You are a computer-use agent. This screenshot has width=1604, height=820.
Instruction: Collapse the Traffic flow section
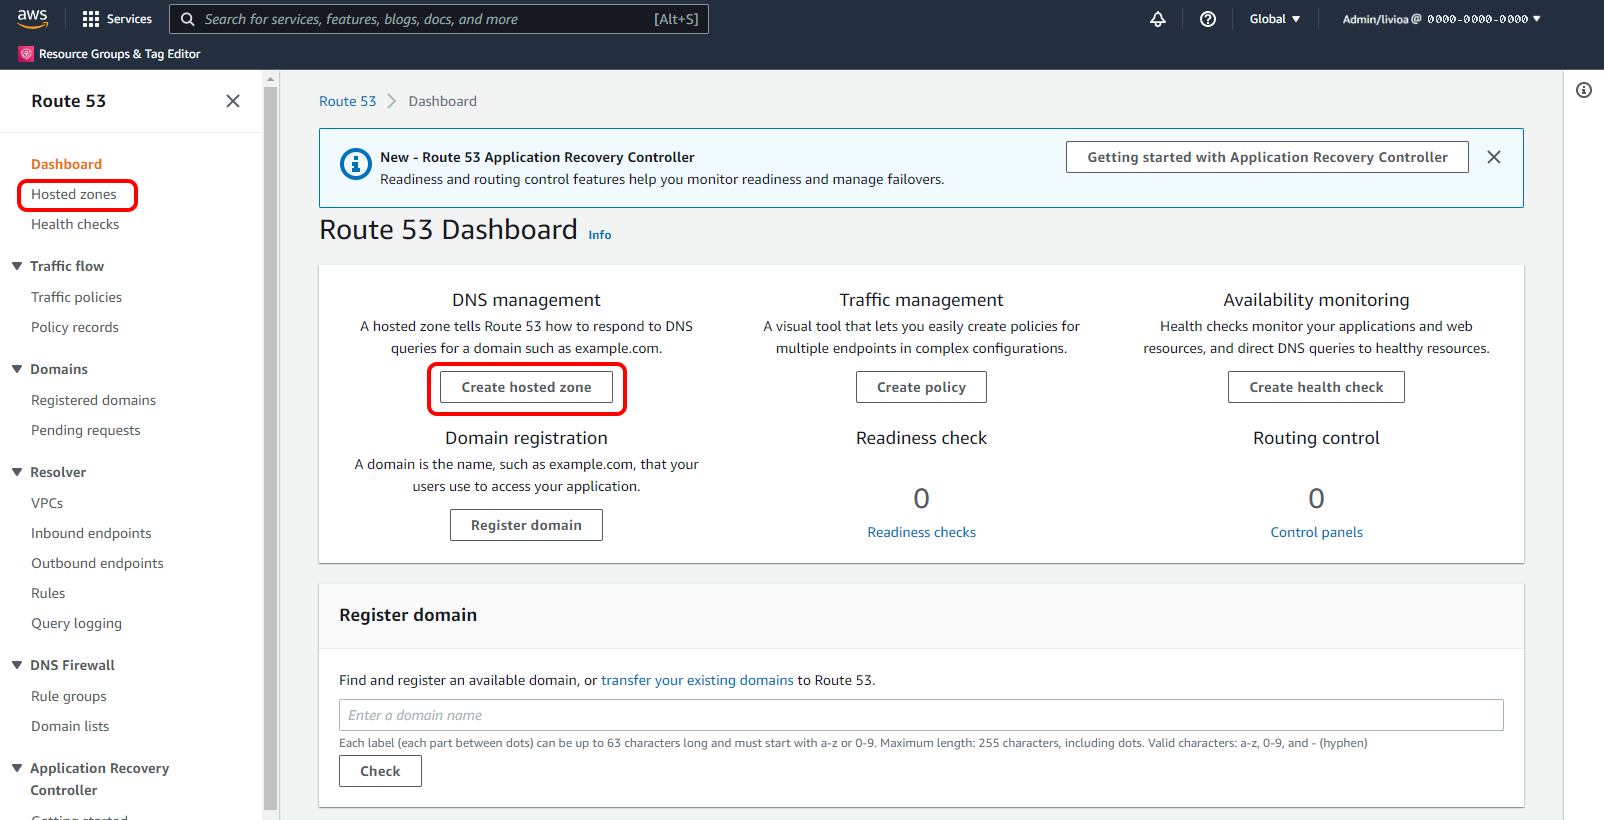pos(17,266)
